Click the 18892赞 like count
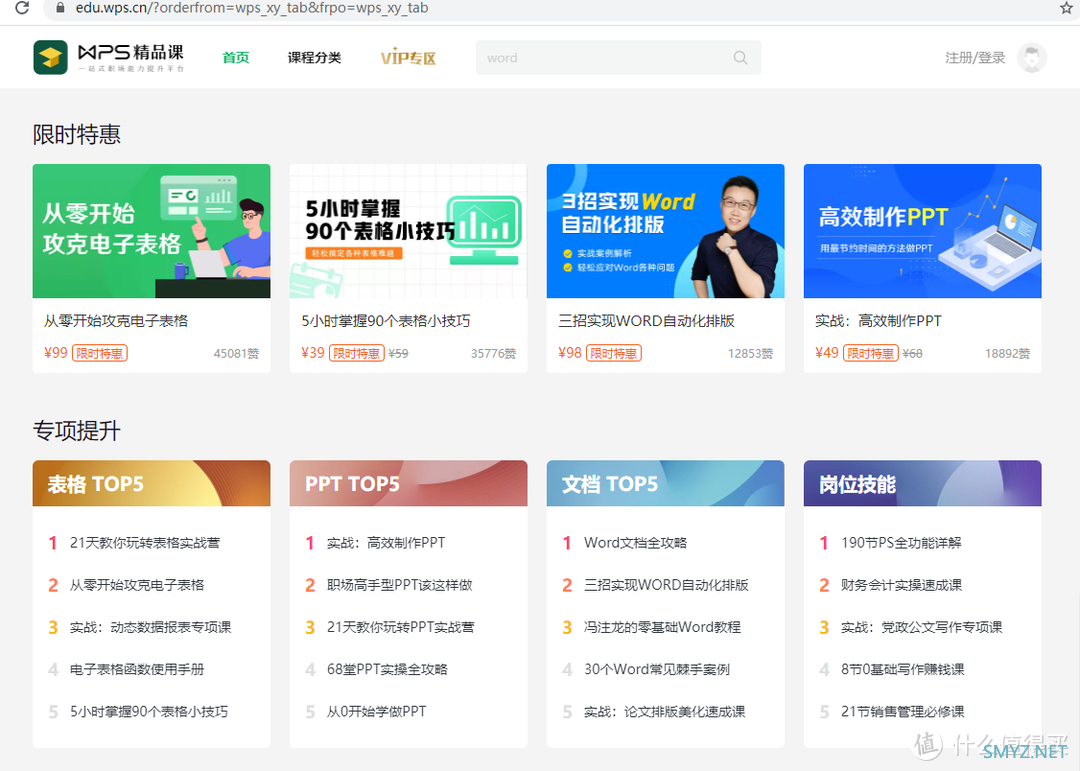 point(1007,354)
